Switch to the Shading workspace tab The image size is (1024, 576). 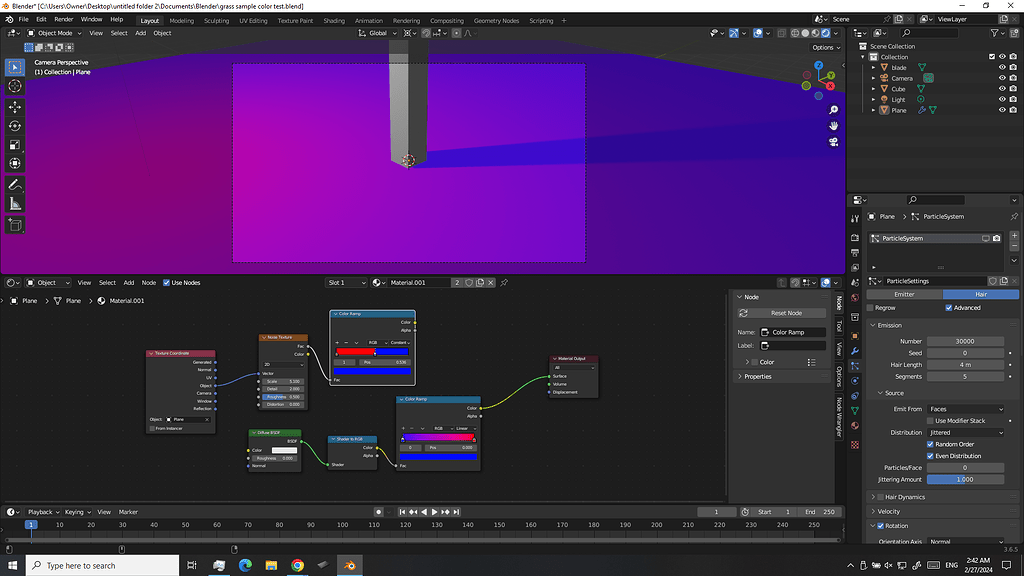click(334, 21)
